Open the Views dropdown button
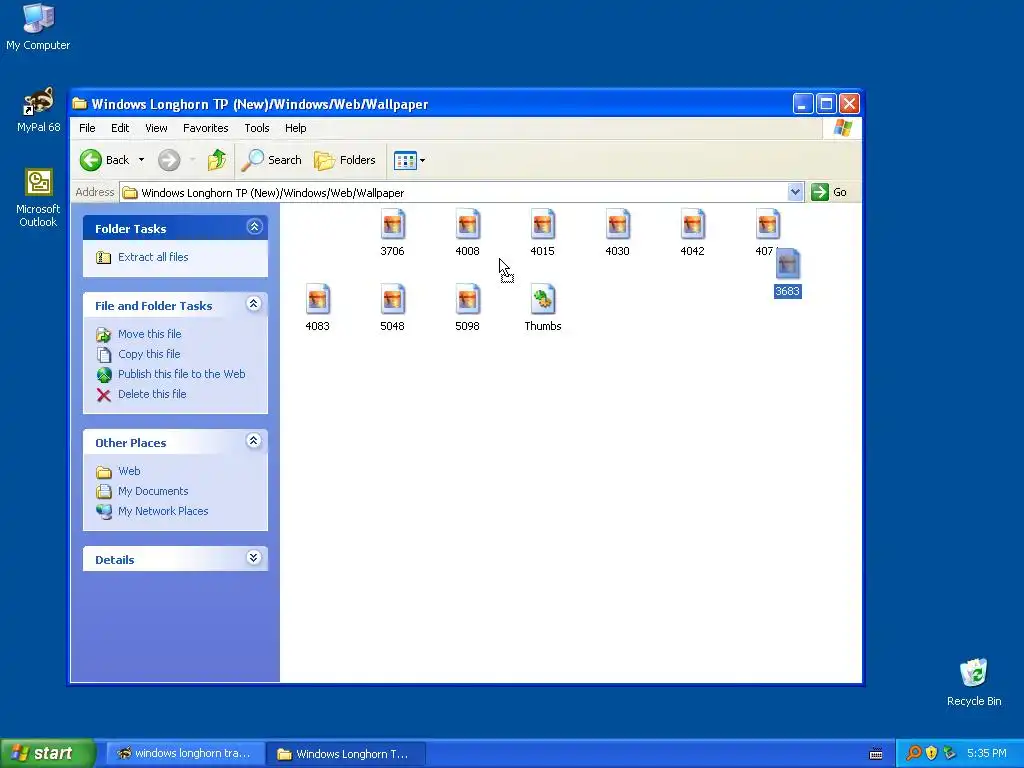Image resolution: width=1024 pixels, height=768 pixels. pyautogui.click(x=409, y=160)
